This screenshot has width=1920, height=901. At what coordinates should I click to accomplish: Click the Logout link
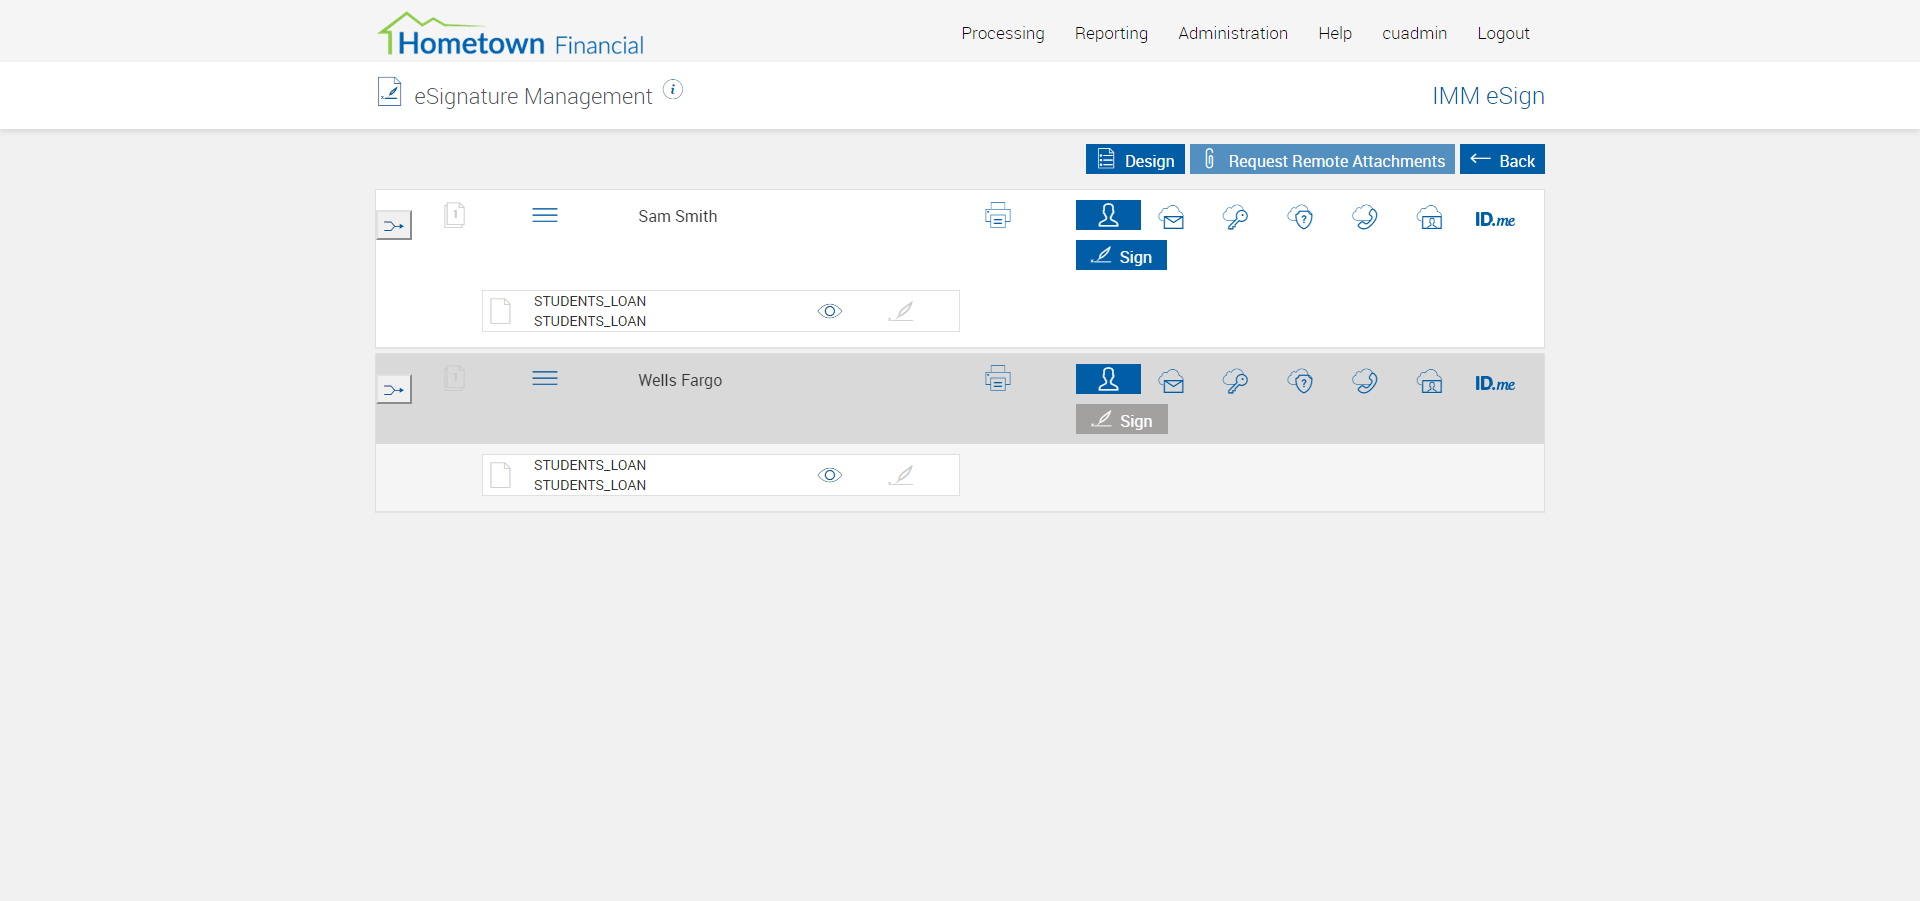click(1503, 33)
